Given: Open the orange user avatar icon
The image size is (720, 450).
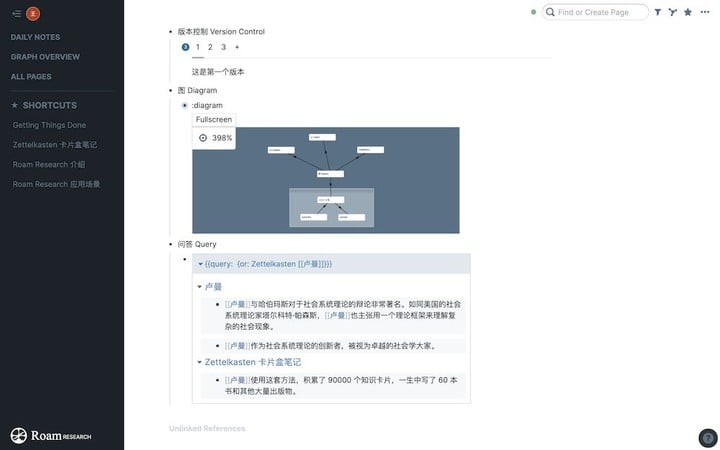Looking at the screenshot, I should pyautogui.click(x=33, y=14).
